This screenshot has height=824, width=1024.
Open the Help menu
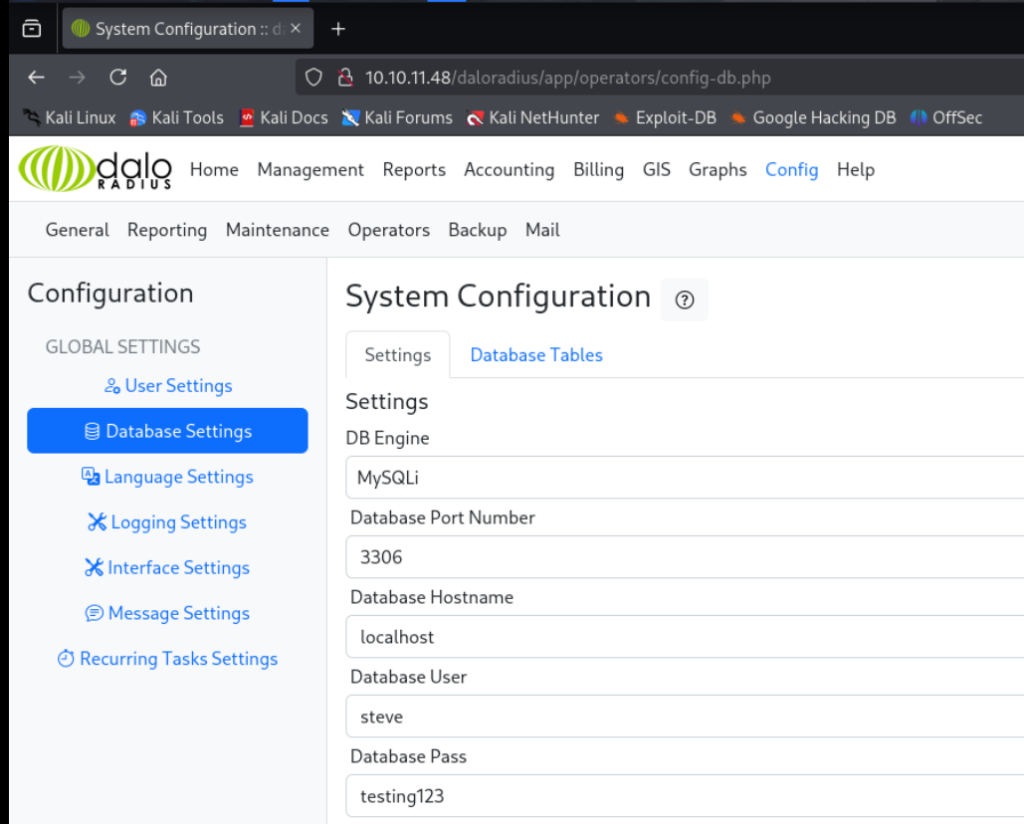pyautogui.click(x=856, y=170)
